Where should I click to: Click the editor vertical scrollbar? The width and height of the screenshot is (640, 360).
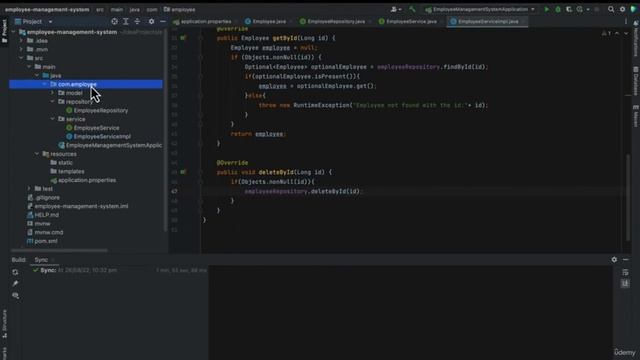click(x=628, y=198)
